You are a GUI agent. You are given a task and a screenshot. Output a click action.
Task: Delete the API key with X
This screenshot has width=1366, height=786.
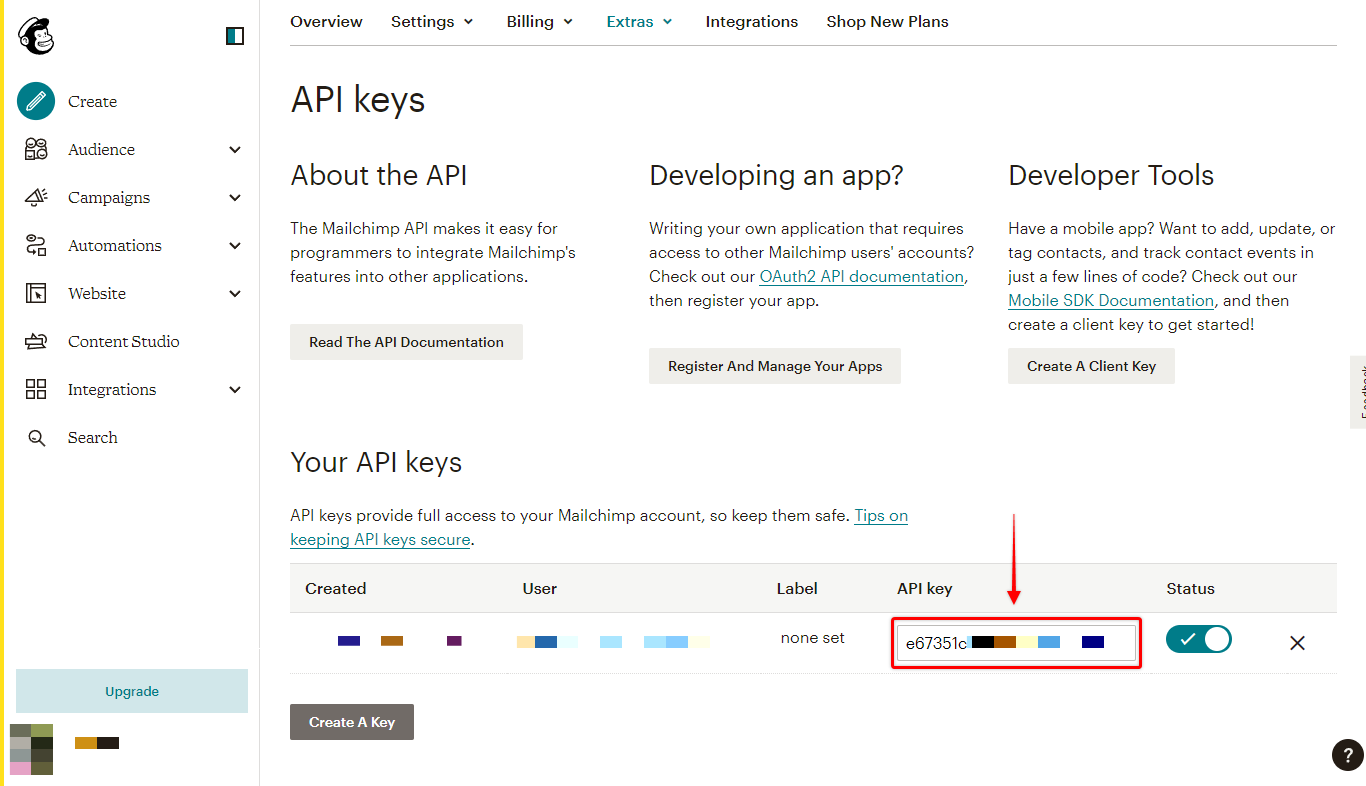(1297, 643)
